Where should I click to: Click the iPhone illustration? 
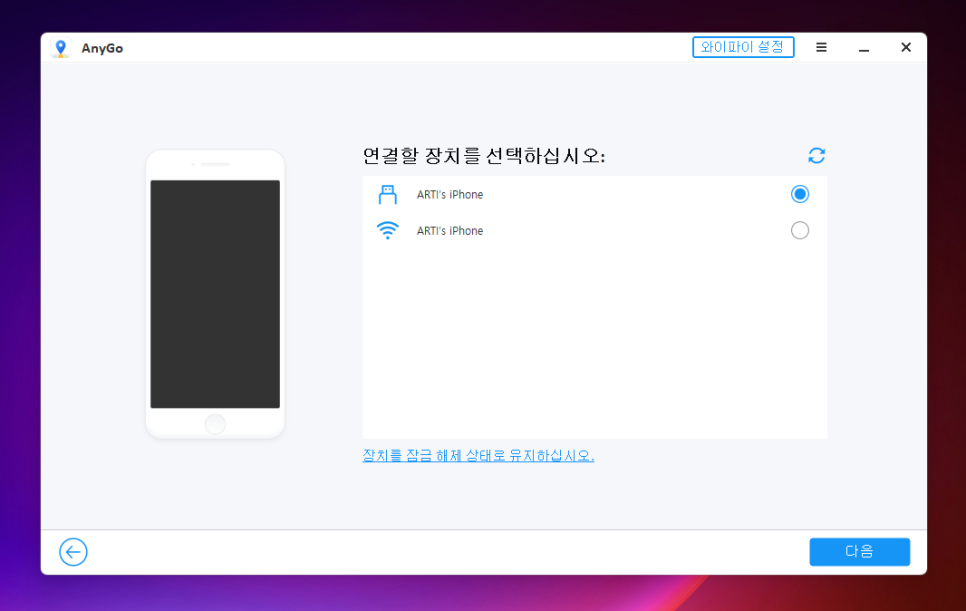point(215,294)
